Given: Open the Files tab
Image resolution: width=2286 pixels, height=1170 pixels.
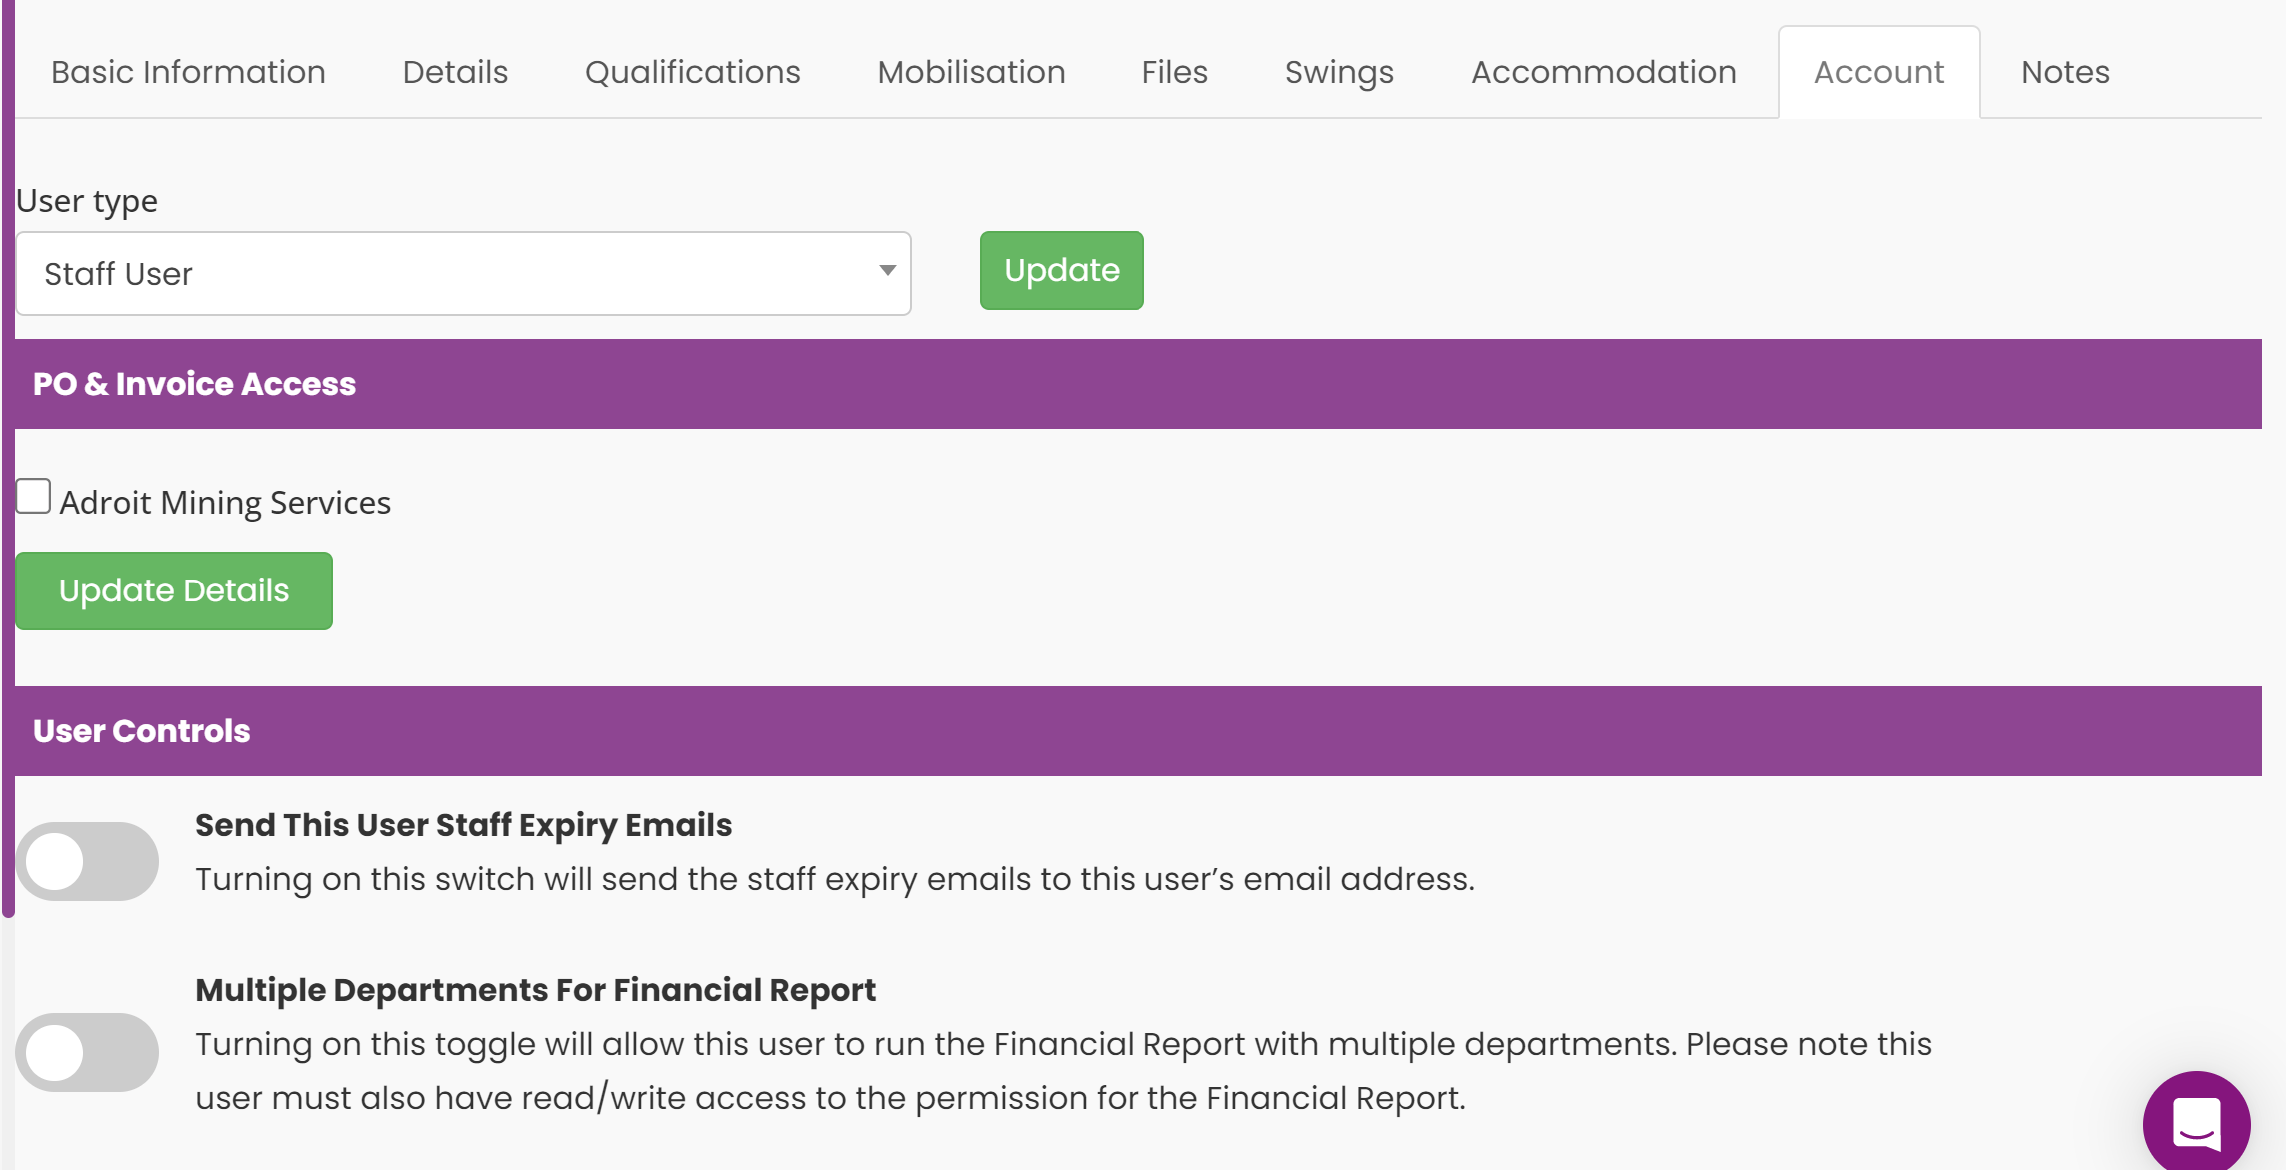Looking at the screenshot, I should coord(1175,72).
